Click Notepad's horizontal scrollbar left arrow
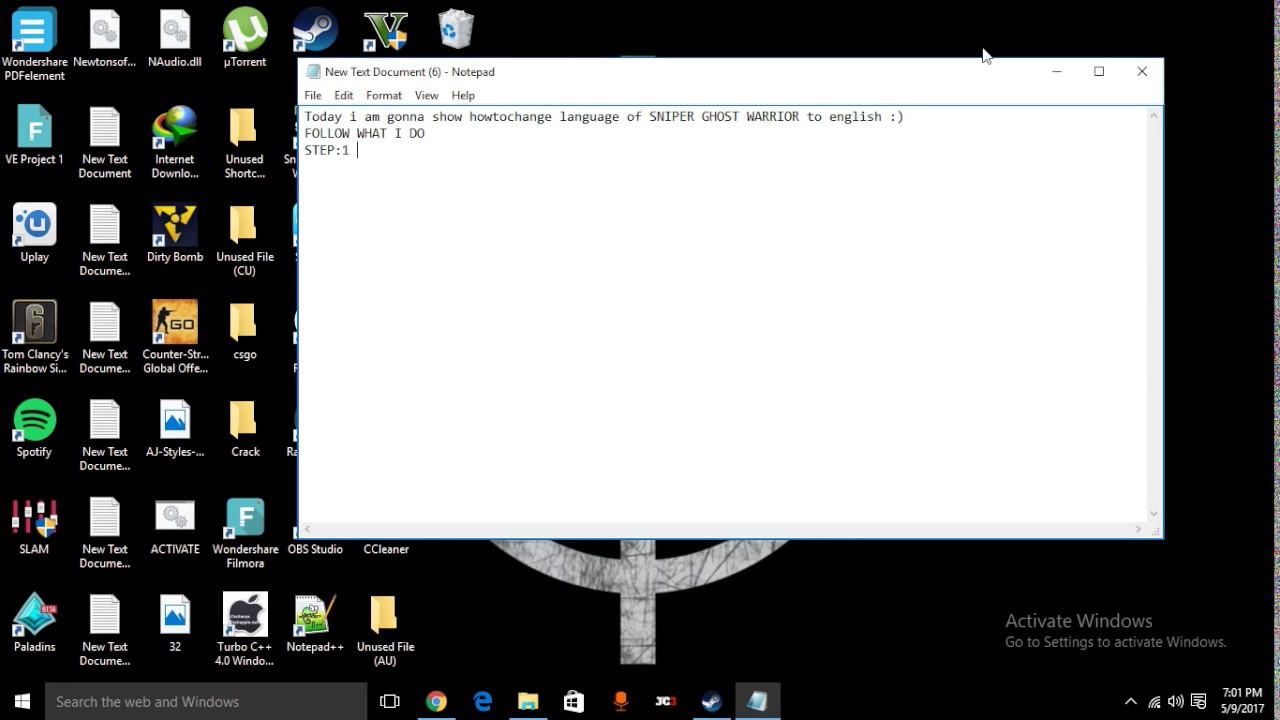Screen dimensions: 1280x720 (x=309, y=530)
